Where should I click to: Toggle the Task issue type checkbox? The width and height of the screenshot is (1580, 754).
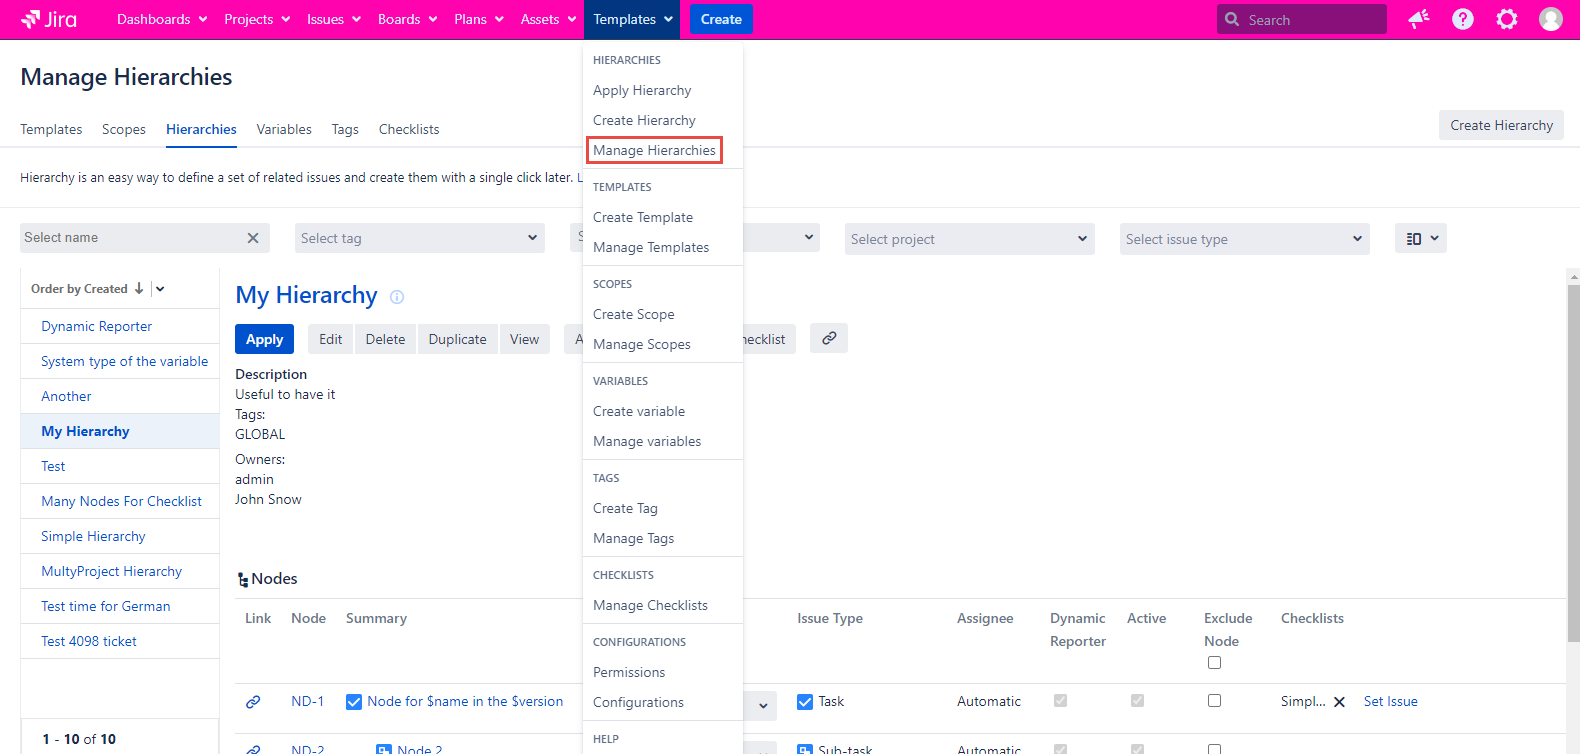(x=805, y=702)
